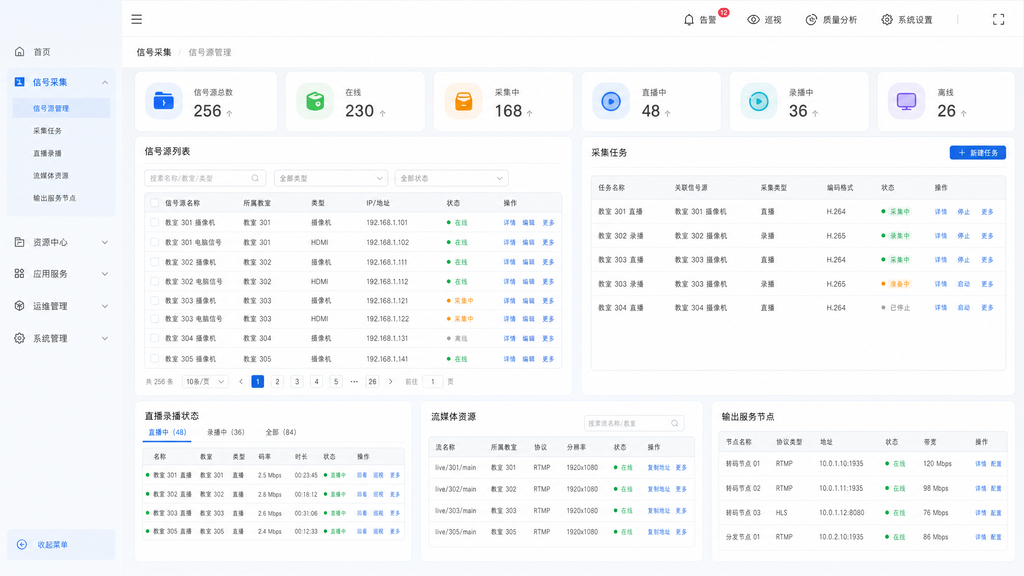1024x576 pixels.
Task: Check the box for 教室 305 摄像机
Action: pyautogui.click(x=155, y=359)
